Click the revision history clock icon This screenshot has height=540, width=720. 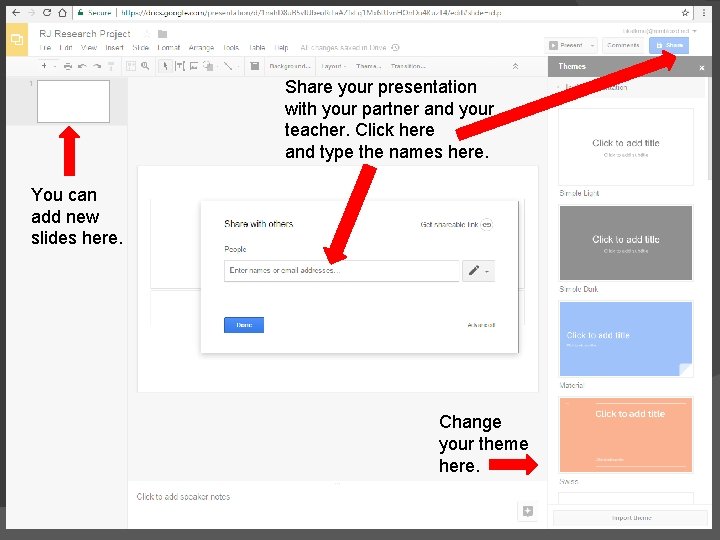pos(395,47)
